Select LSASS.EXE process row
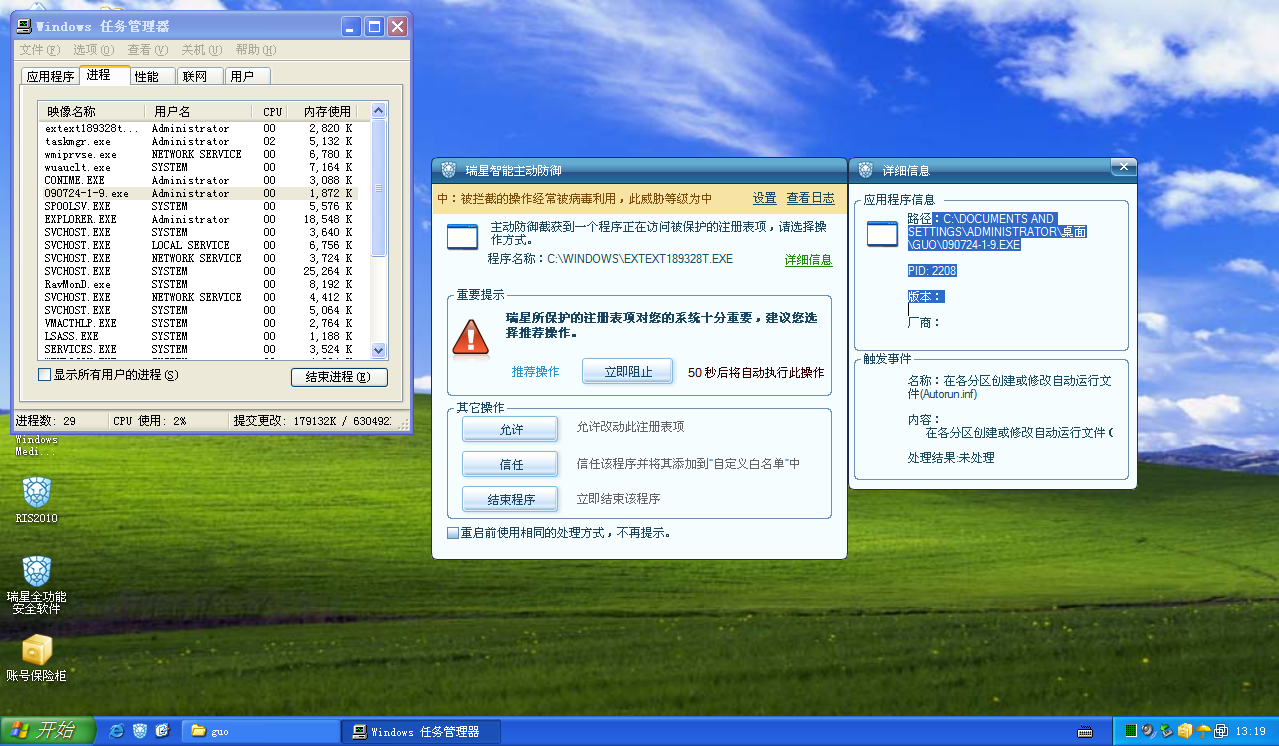 point(198,336)
